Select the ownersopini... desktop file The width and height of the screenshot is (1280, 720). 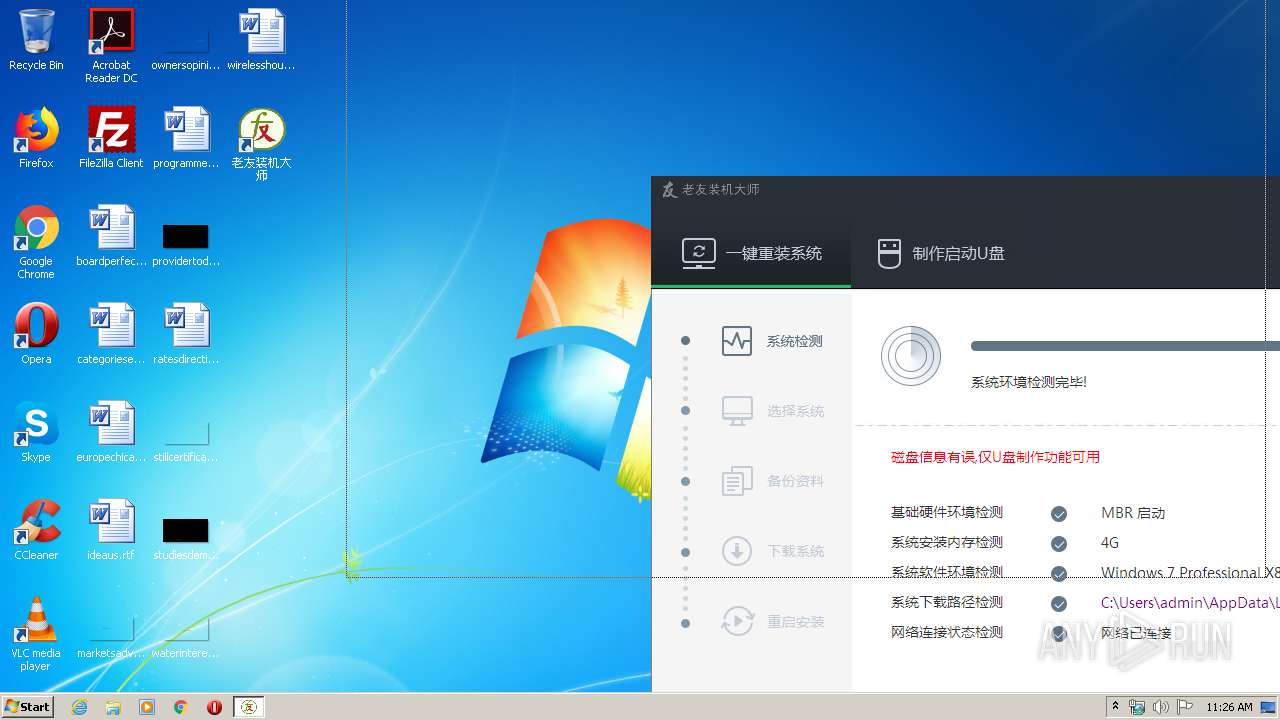[186, 46]
